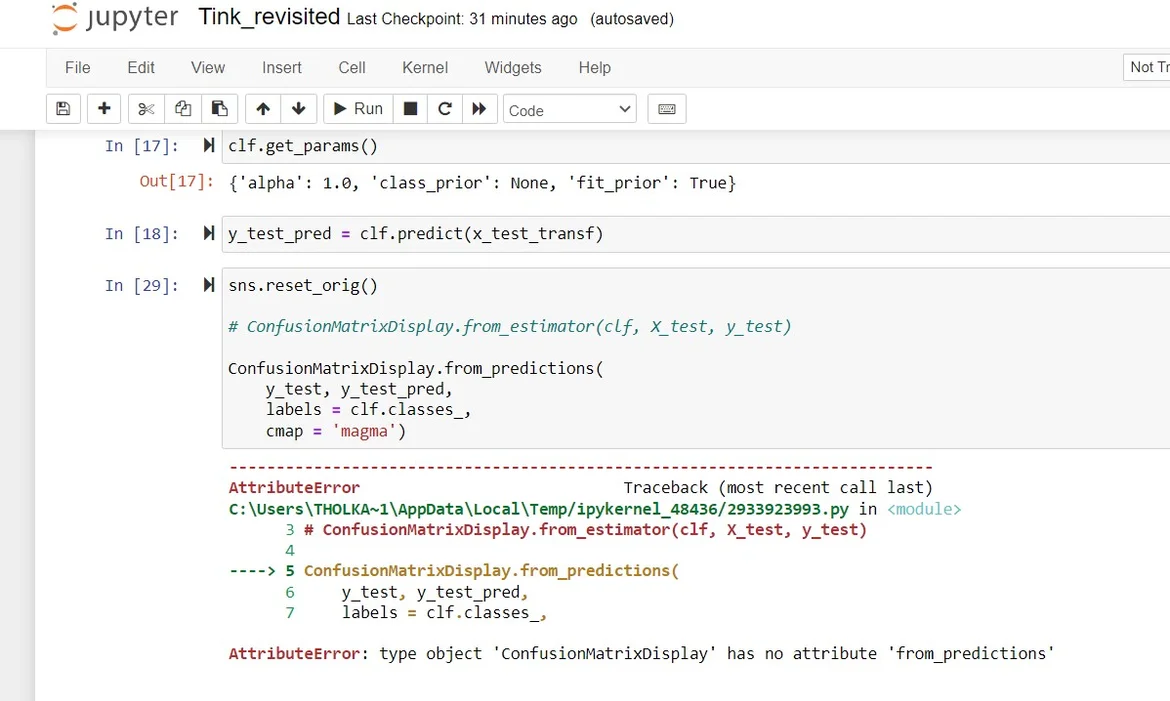Move selected cell up arrow

point(263,109)
